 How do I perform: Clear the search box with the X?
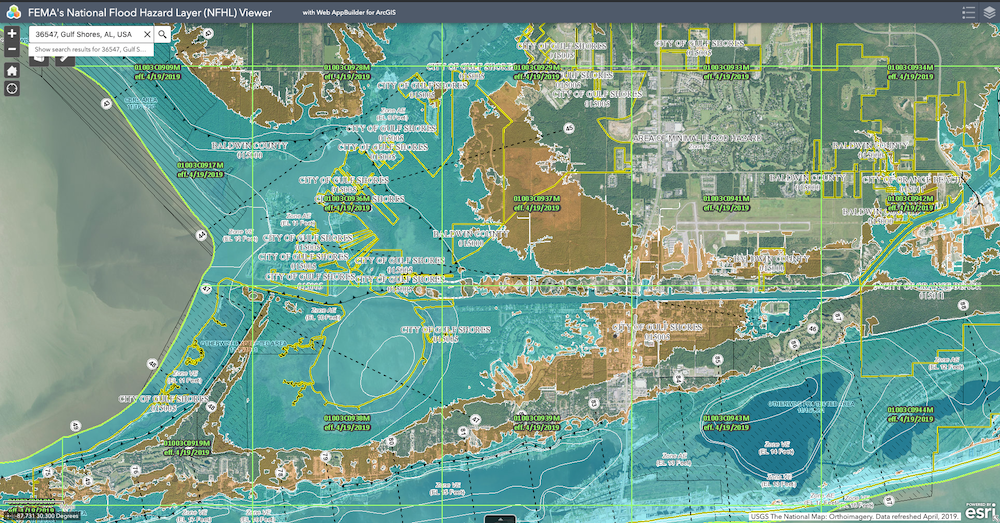click(x=147, y=34)
